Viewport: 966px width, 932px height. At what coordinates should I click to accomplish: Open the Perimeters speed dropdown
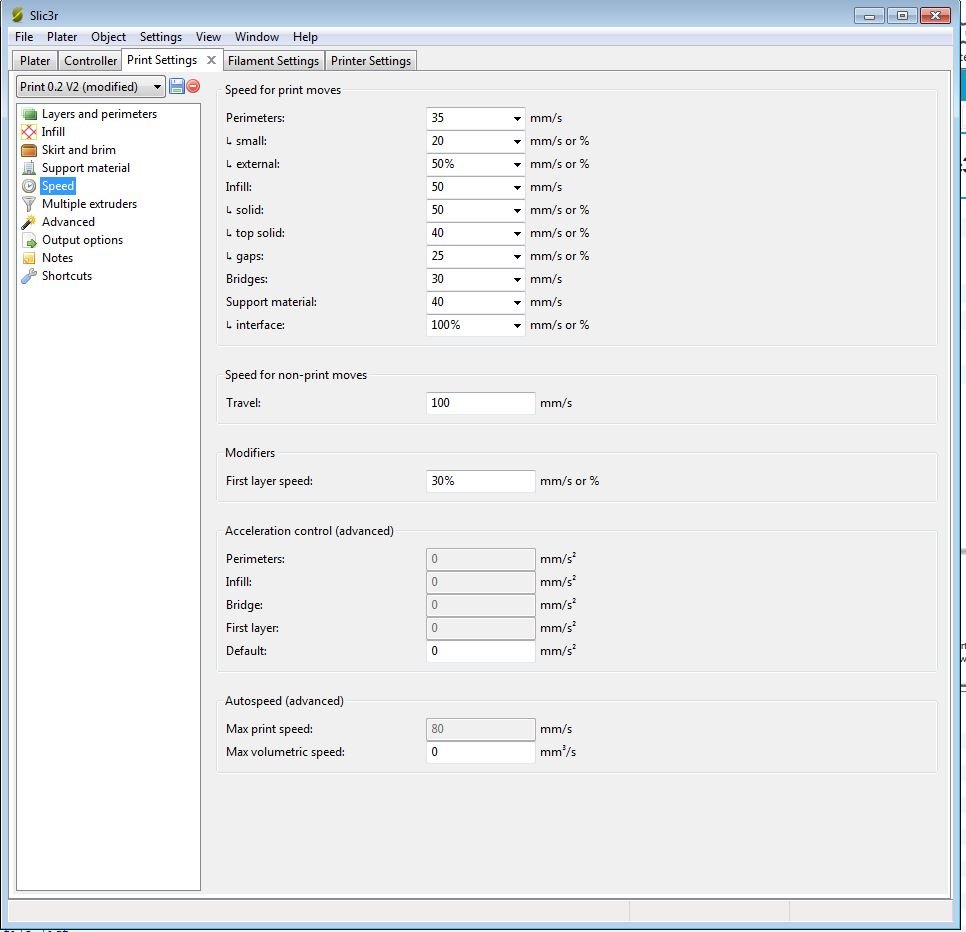click(x=517, y=118)
